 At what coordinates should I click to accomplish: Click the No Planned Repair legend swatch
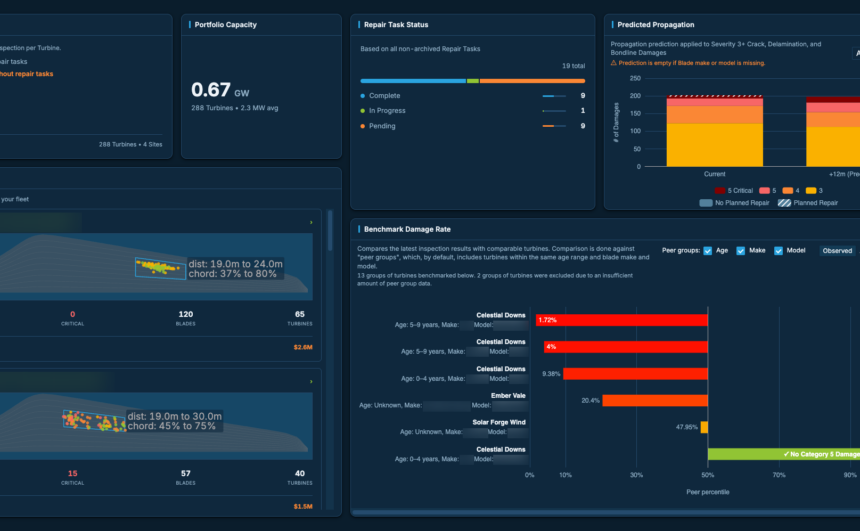tap(706, 203)
